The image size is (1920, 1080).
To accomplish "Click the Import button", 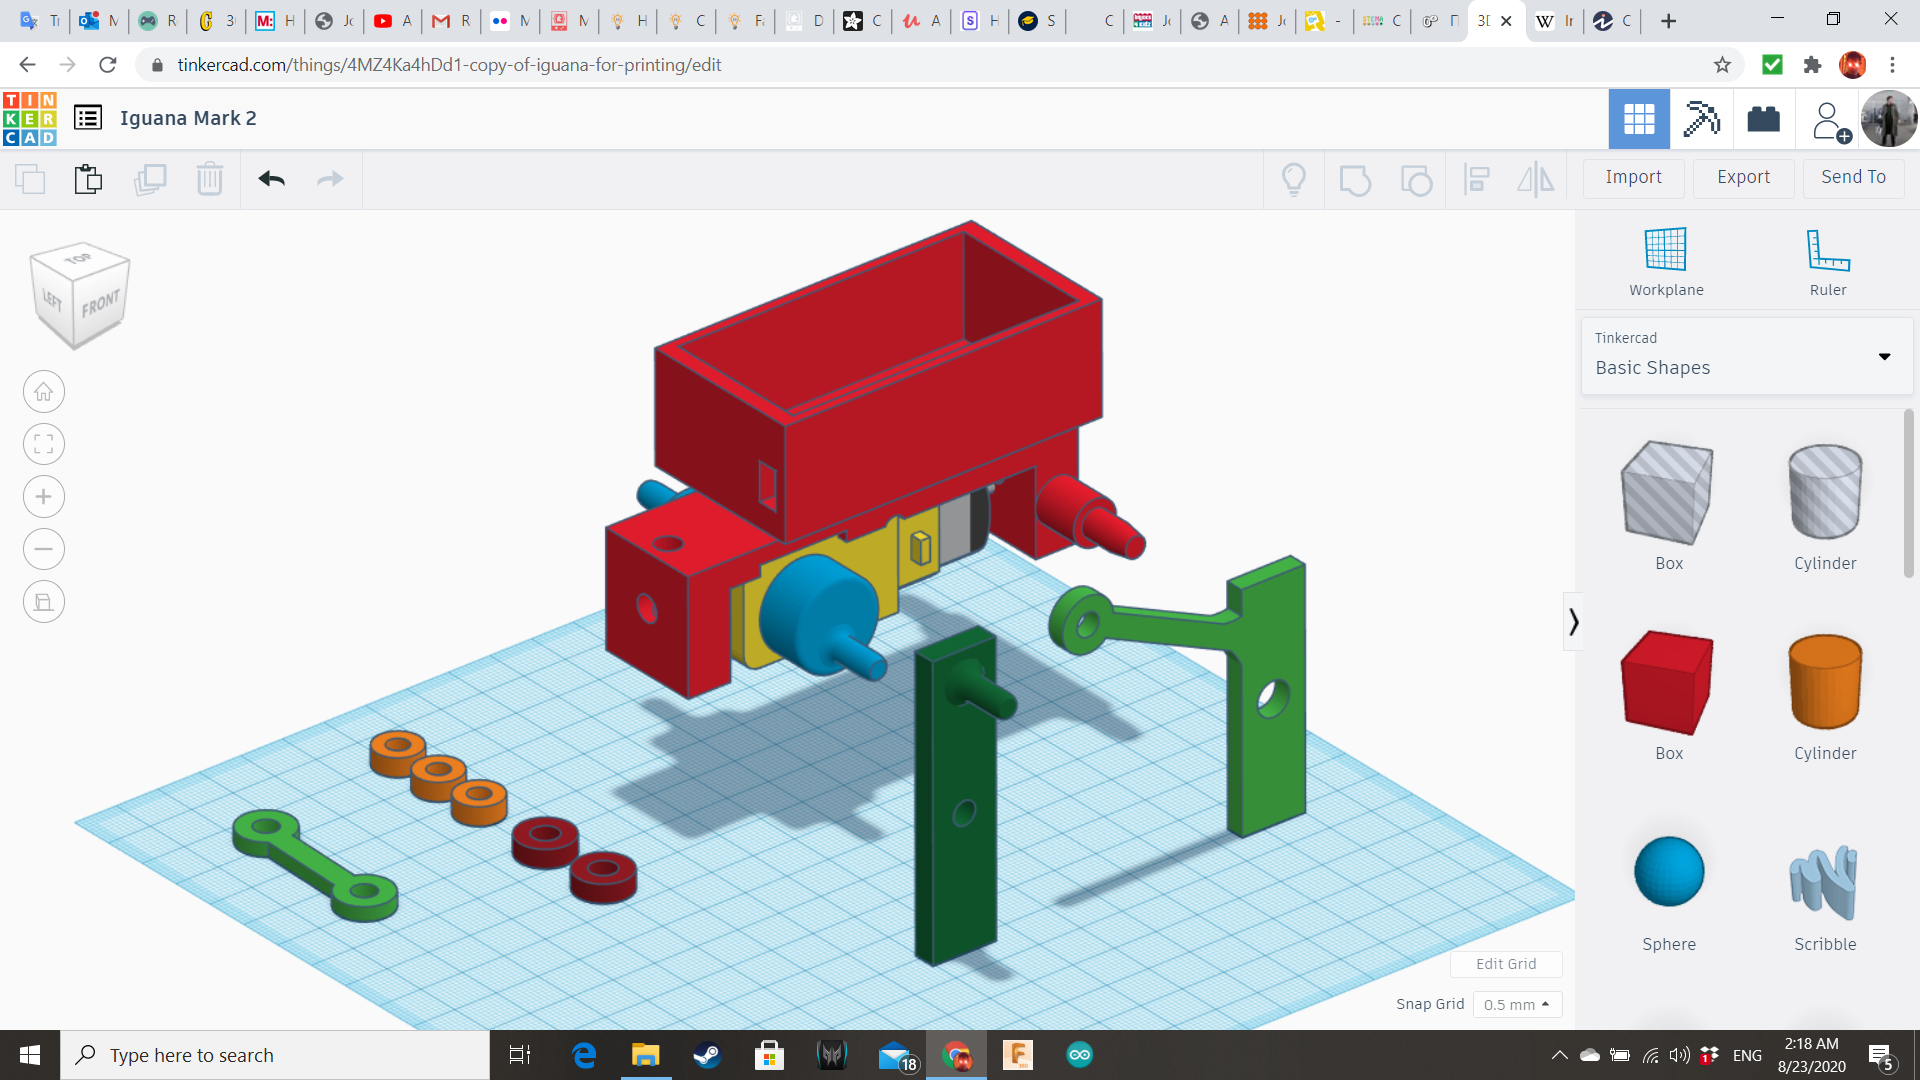I will click(1633, 177).
